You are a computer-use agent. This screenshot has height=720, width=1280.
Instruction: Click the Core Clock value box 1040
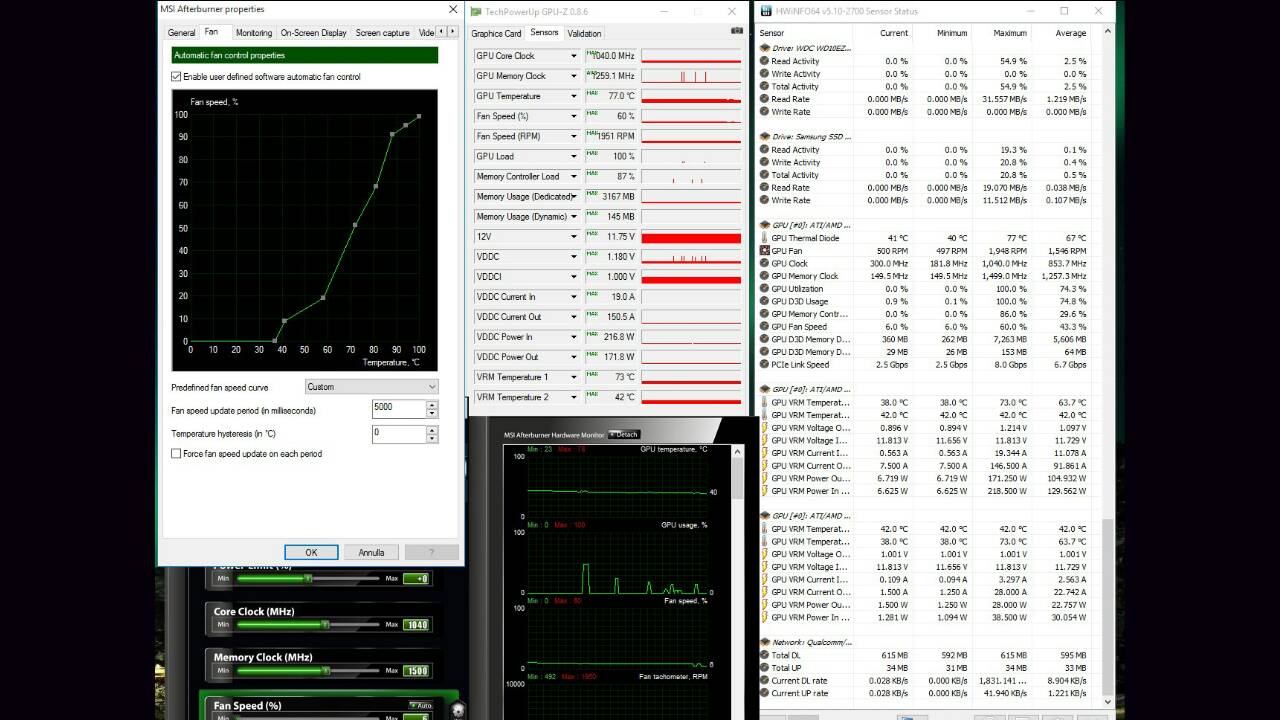417,625
